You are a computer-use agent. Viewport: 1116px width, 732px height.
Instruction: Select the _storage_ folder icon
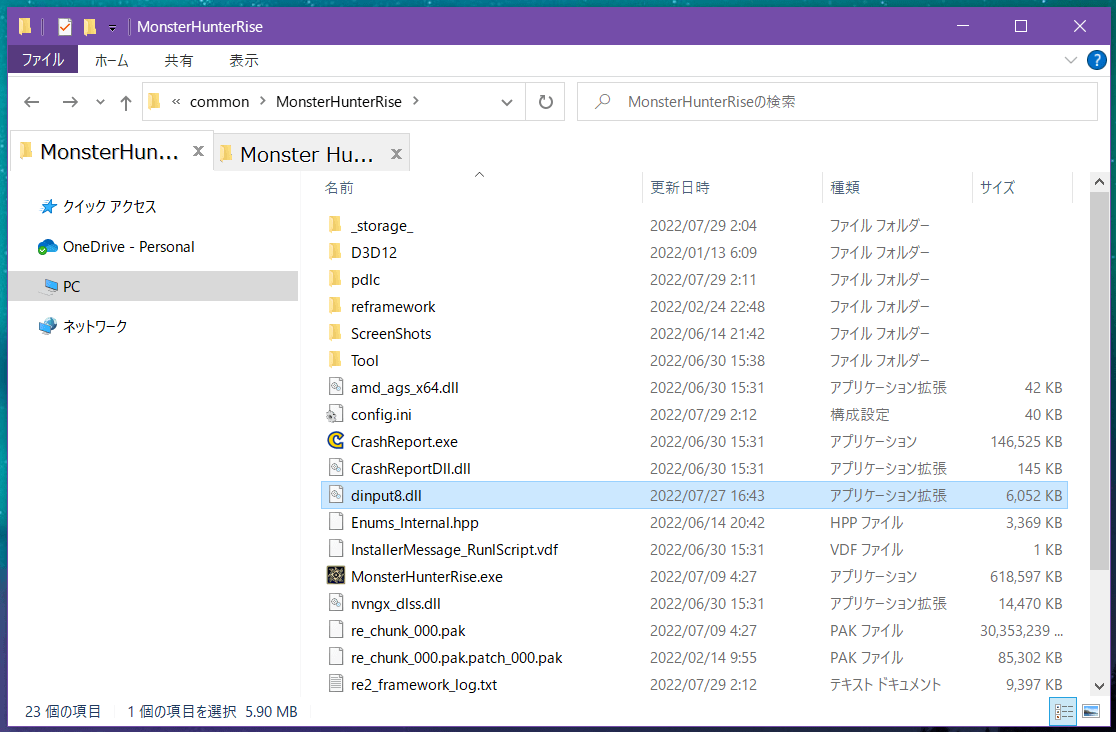(335, 225)
